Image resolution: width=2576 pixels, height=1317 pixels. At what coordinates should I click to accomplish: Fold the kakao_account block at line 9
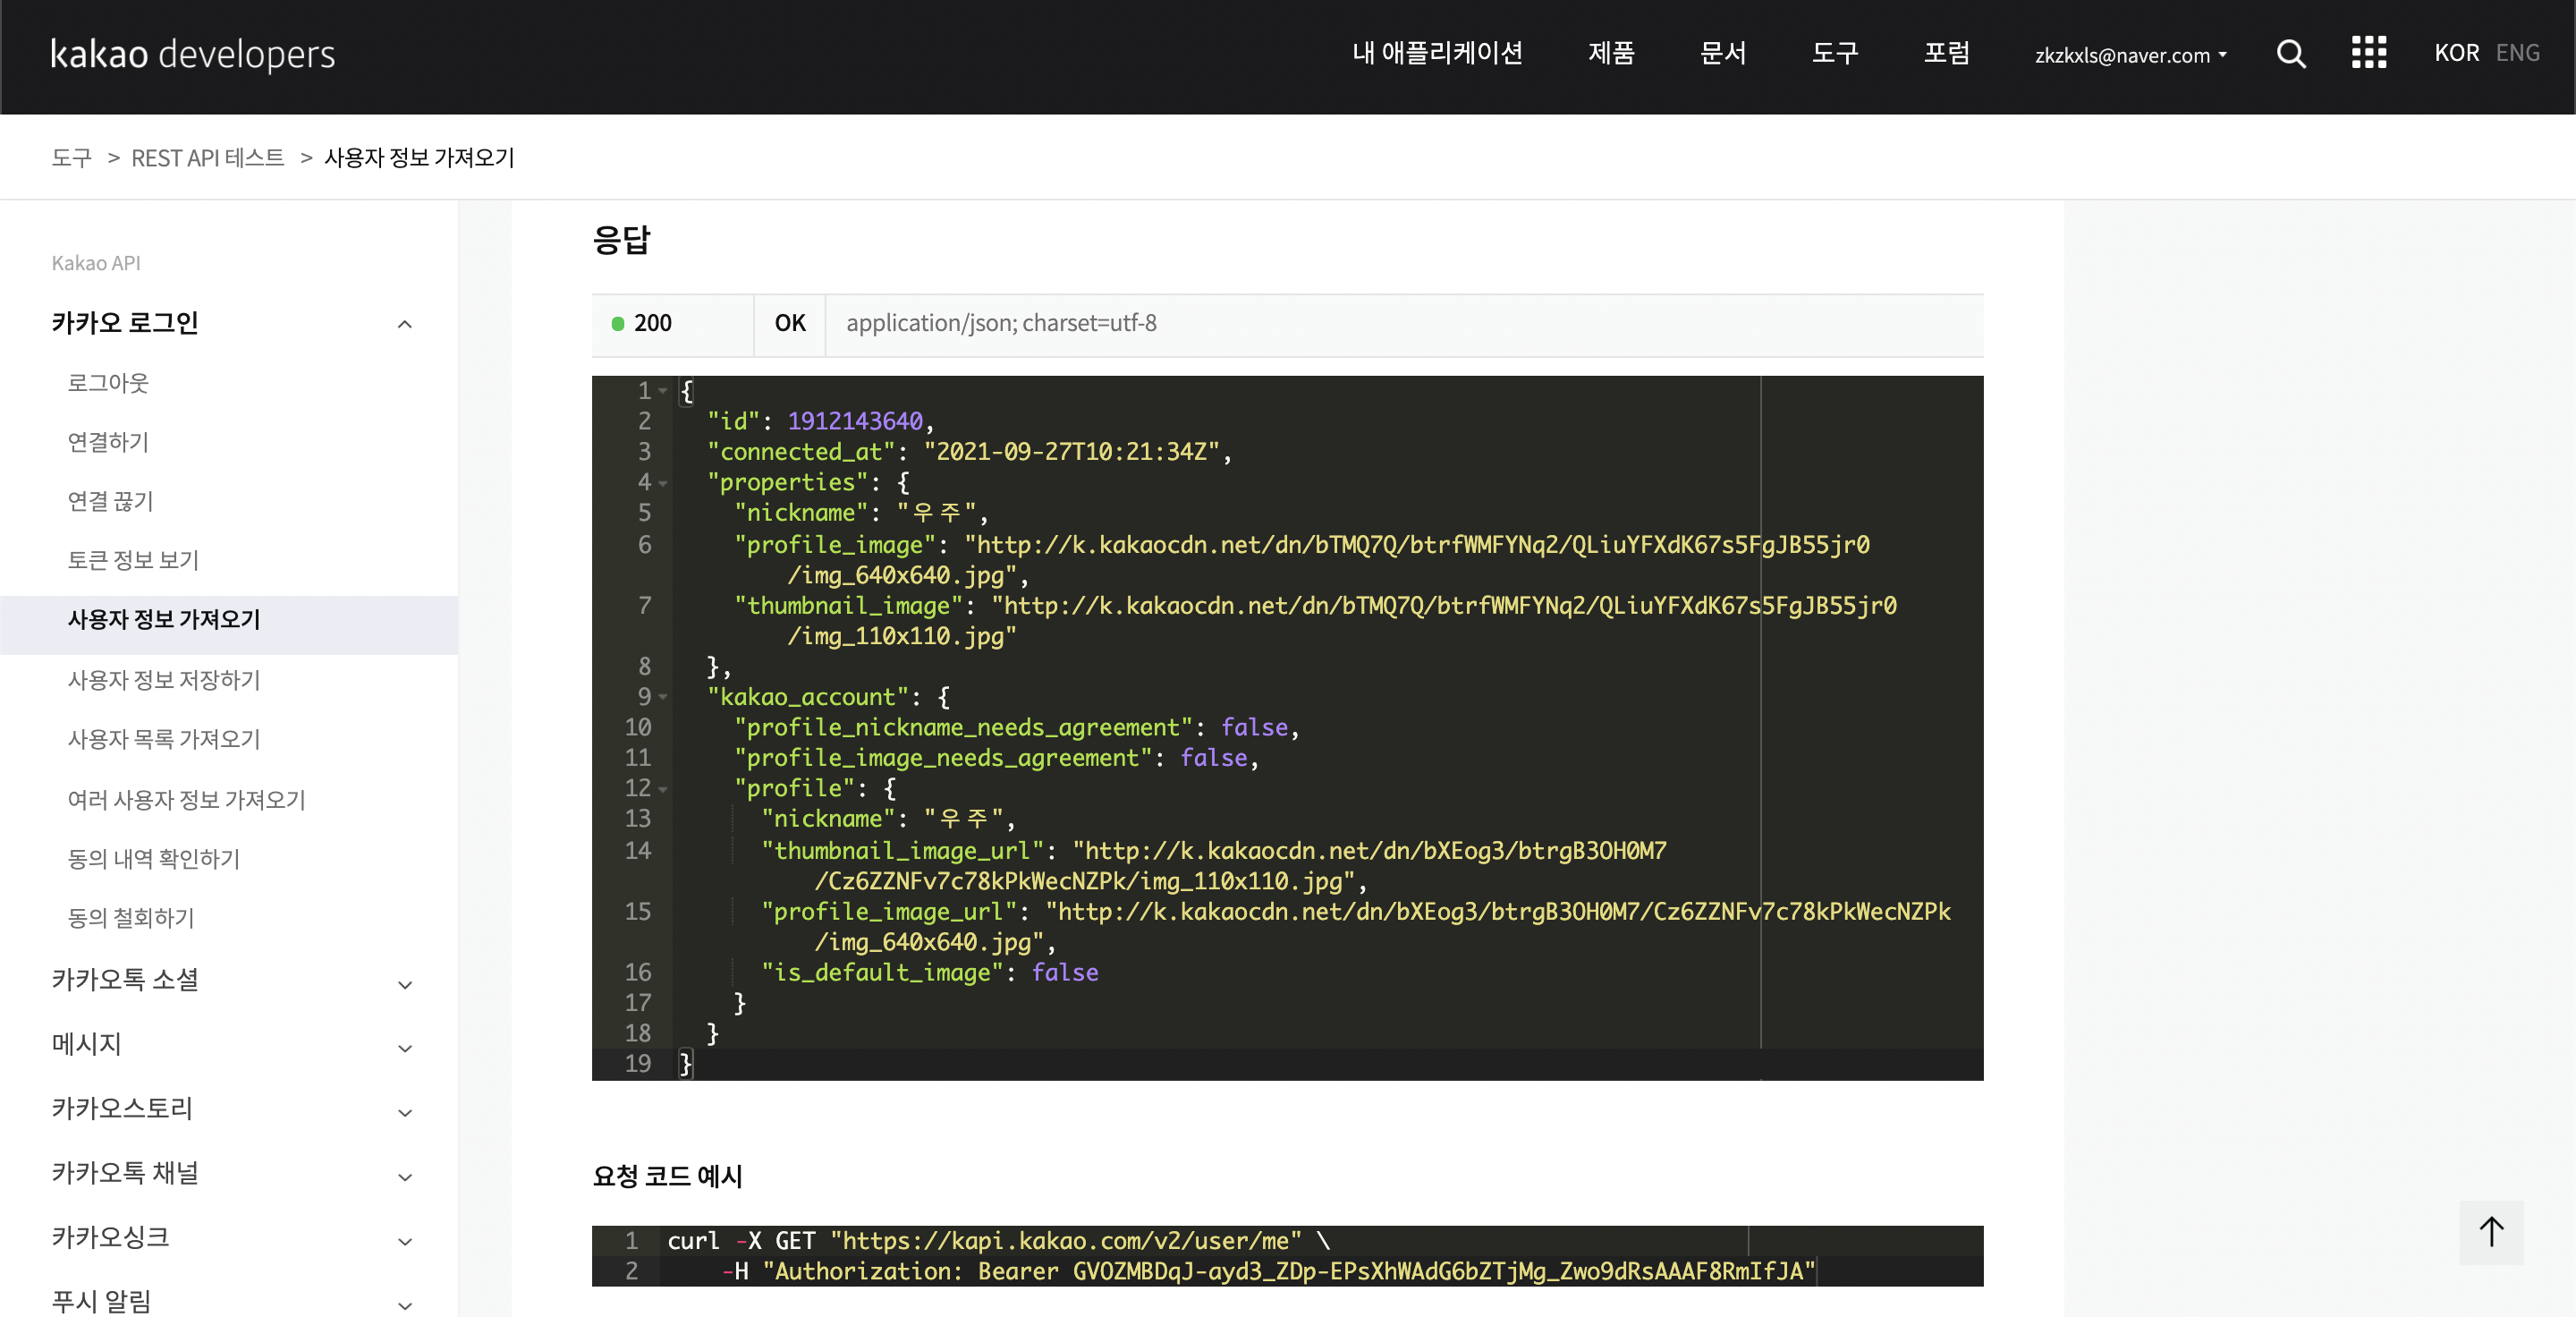[x=663, y=697]
